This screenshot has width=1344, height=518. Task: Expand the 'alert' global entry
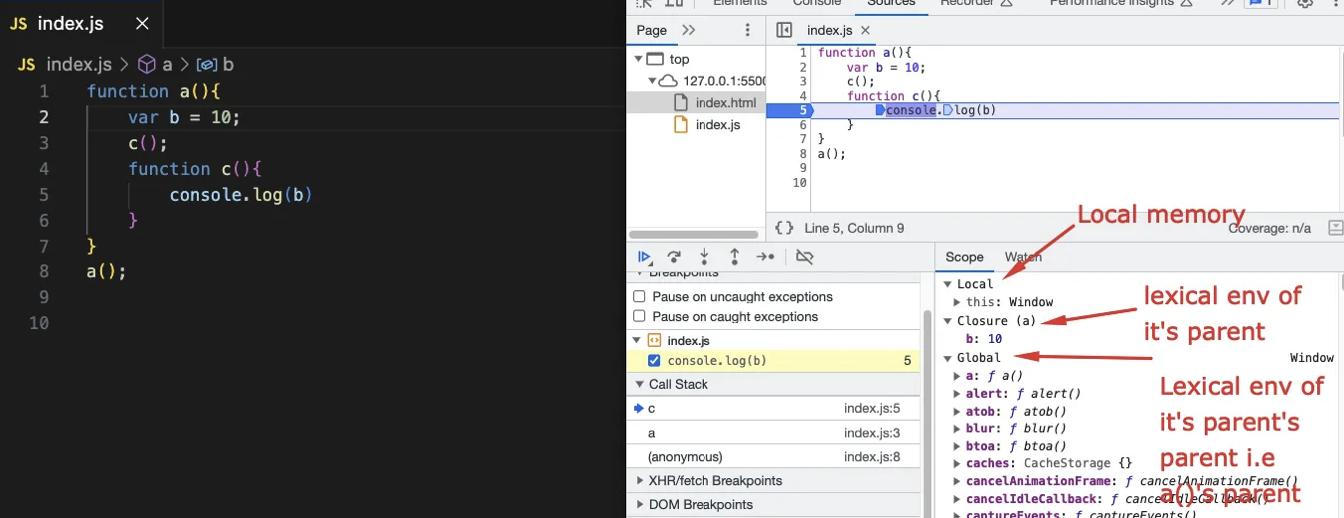pyautogui.click(x=958, y=394)
